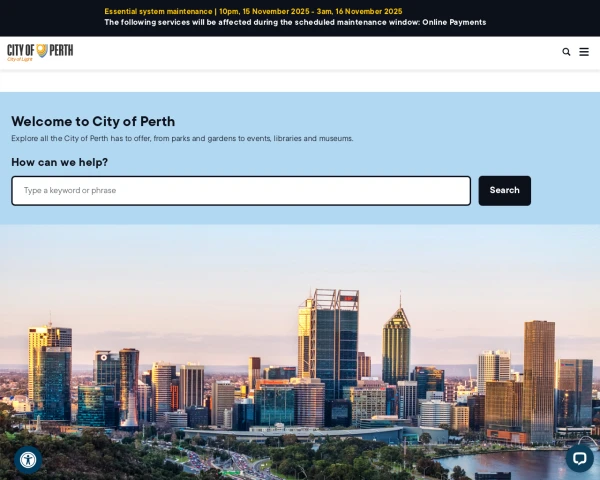The image size is (600, 480).
Task: Click the Welcome to City of Perth heading
Action: 93,121
